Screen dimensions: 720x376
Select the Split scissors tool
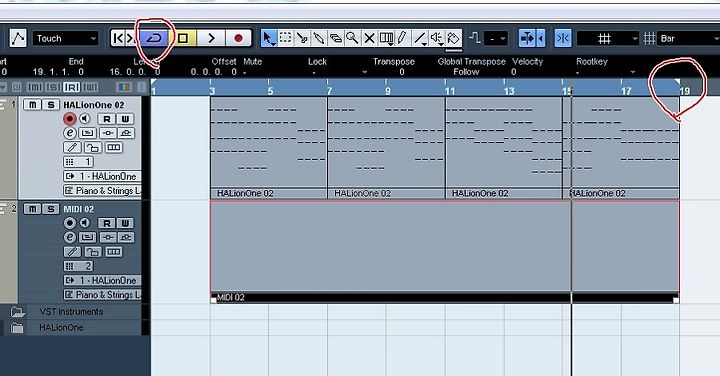pos(302,38)
